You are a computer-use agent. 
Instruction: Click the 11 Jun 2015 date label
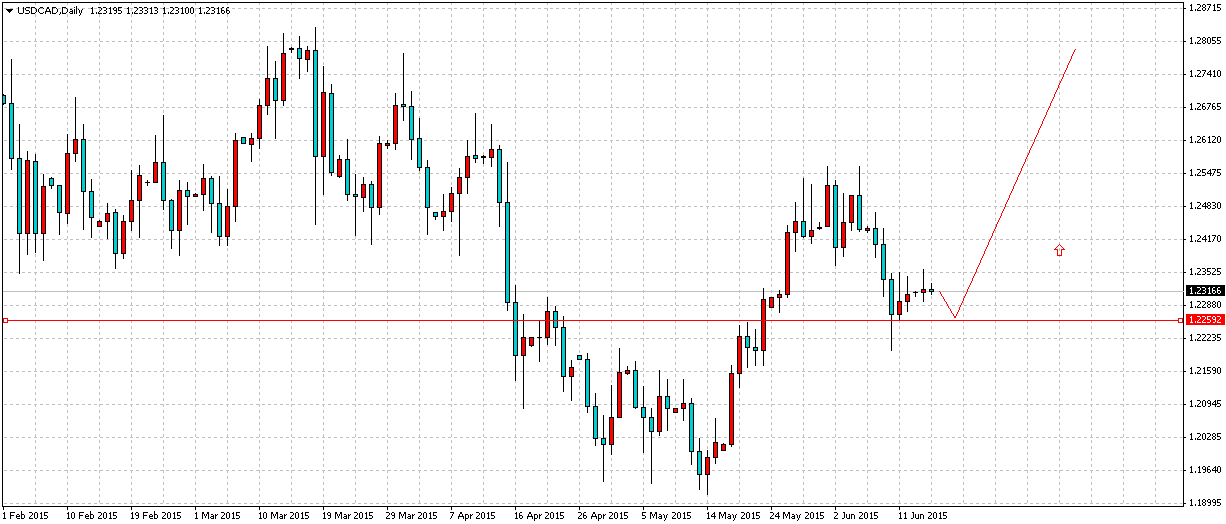[923, 516]
